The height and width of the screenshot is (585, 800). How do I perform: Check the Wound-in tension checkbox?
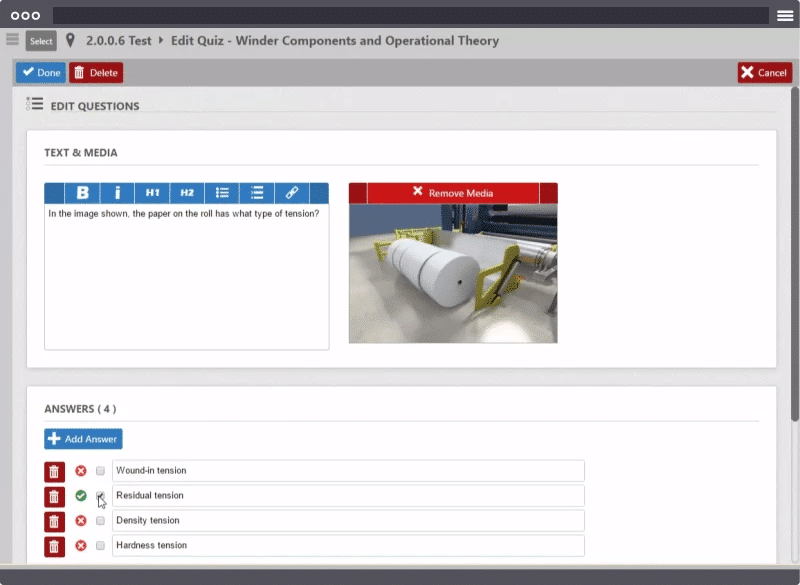click(100, 471)
